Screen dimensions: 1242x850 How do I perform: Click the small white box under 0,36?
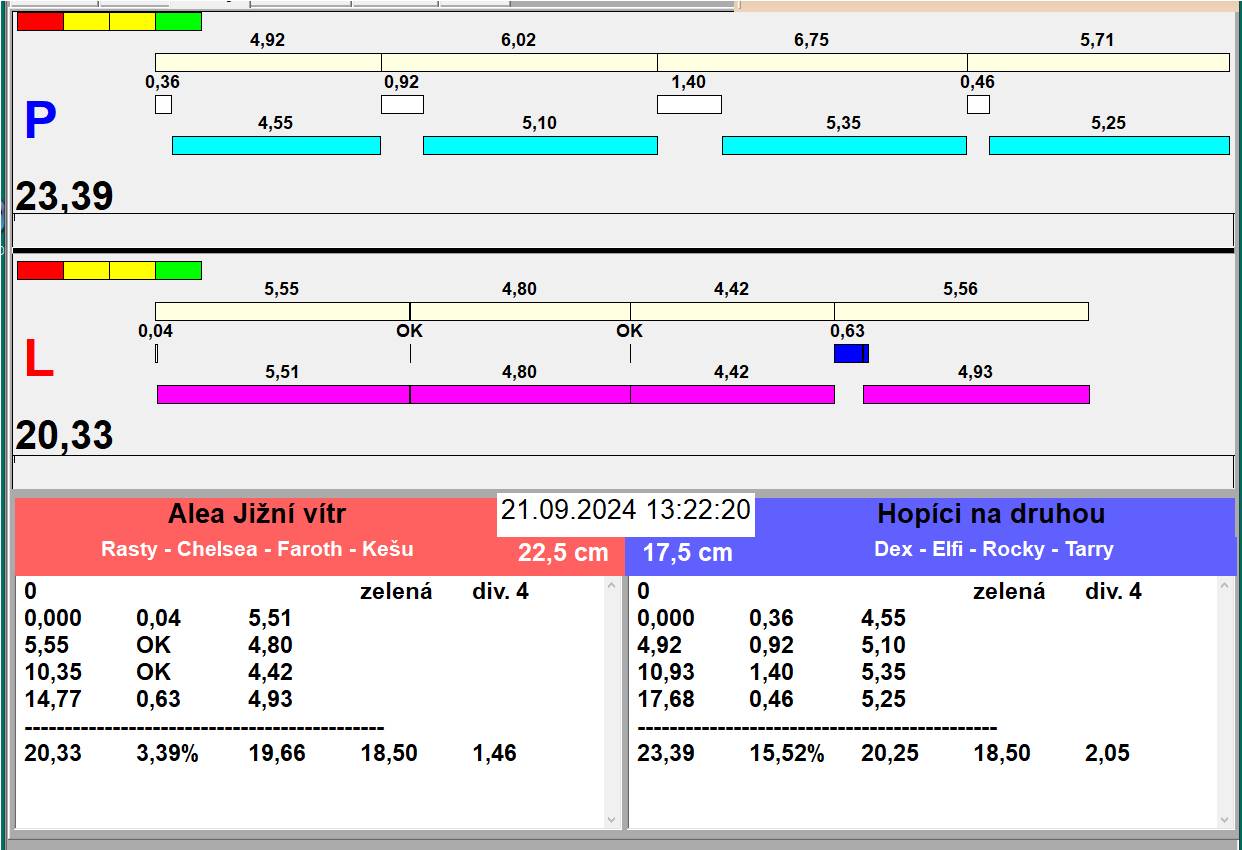[x=163, y=104]
